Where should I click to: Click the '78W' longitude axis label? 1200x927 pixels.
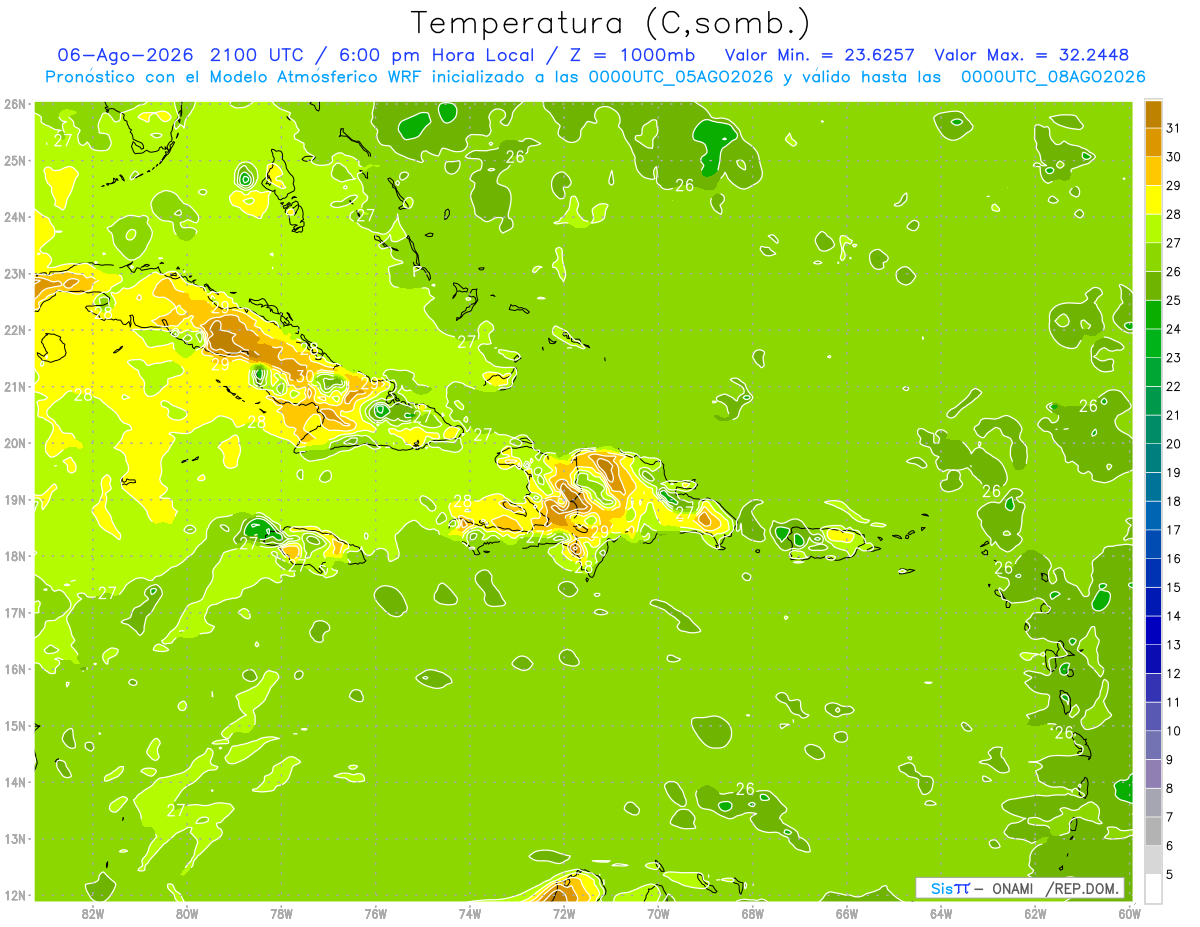coord(281,913)
